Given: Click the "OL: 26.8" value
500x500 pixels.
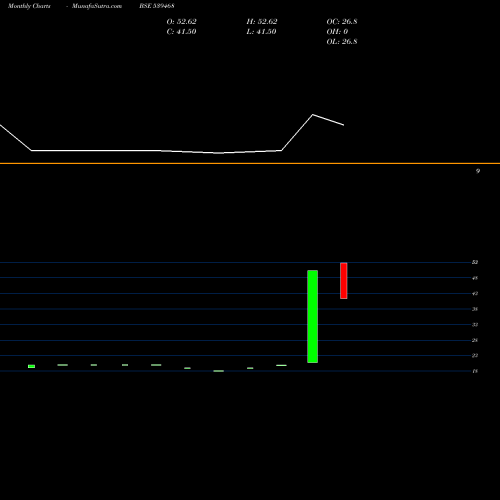Looking at the screenshot, I should (x=342, y=42).
